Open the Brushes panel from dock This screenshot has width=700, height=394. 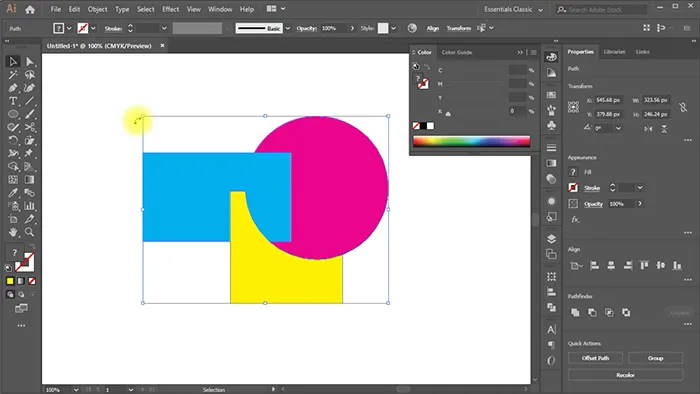[x=551, y=110]
